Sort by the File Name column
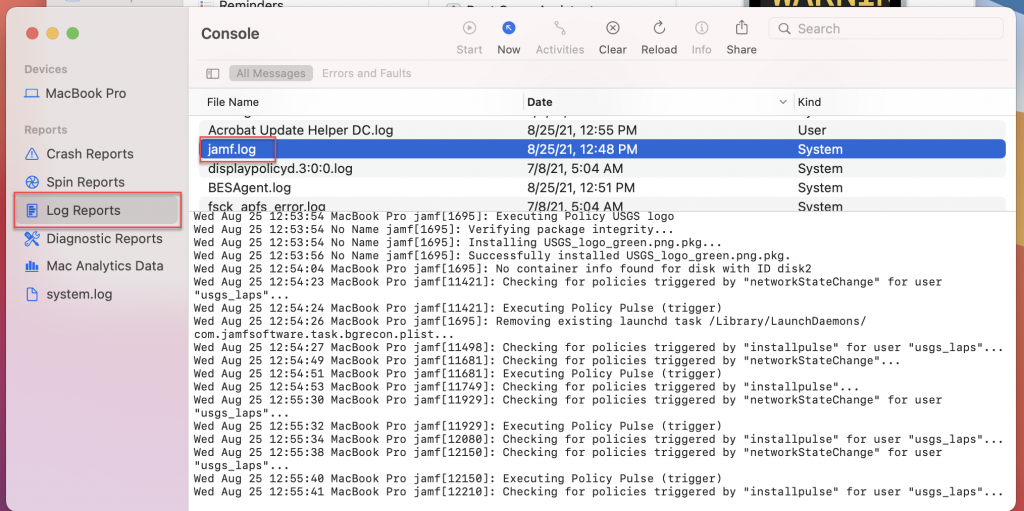 232,102
